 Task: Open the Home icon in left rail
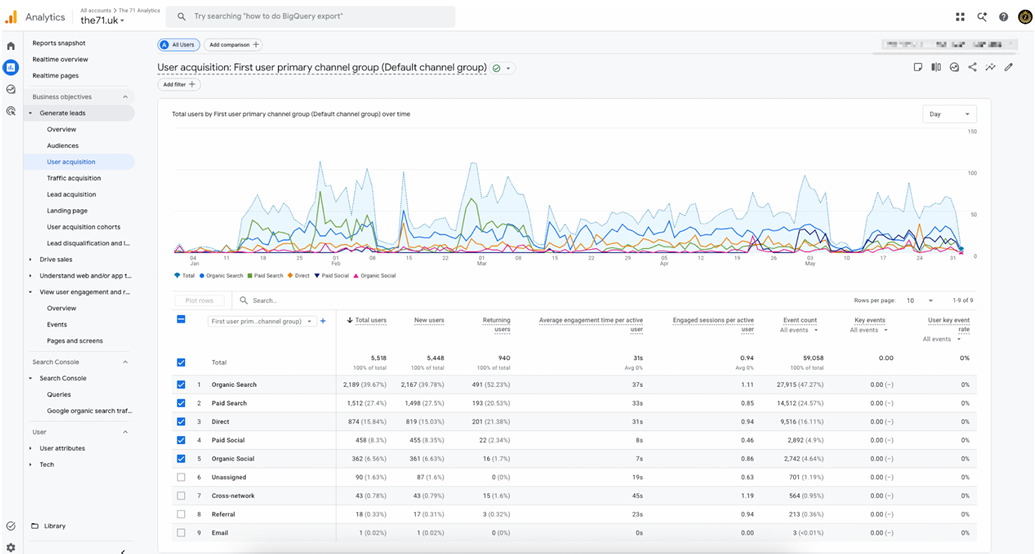(11, 46)
